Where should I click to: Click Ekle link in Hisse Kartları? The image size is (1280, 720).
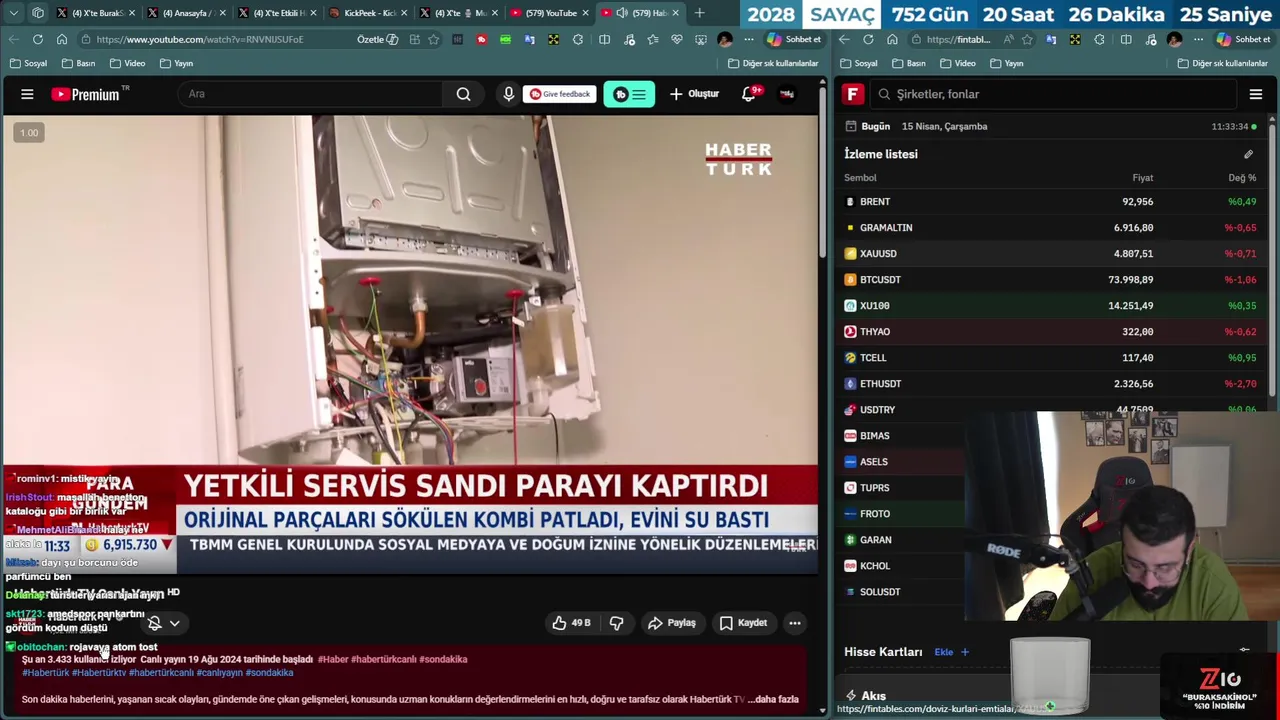click(951, 652)
